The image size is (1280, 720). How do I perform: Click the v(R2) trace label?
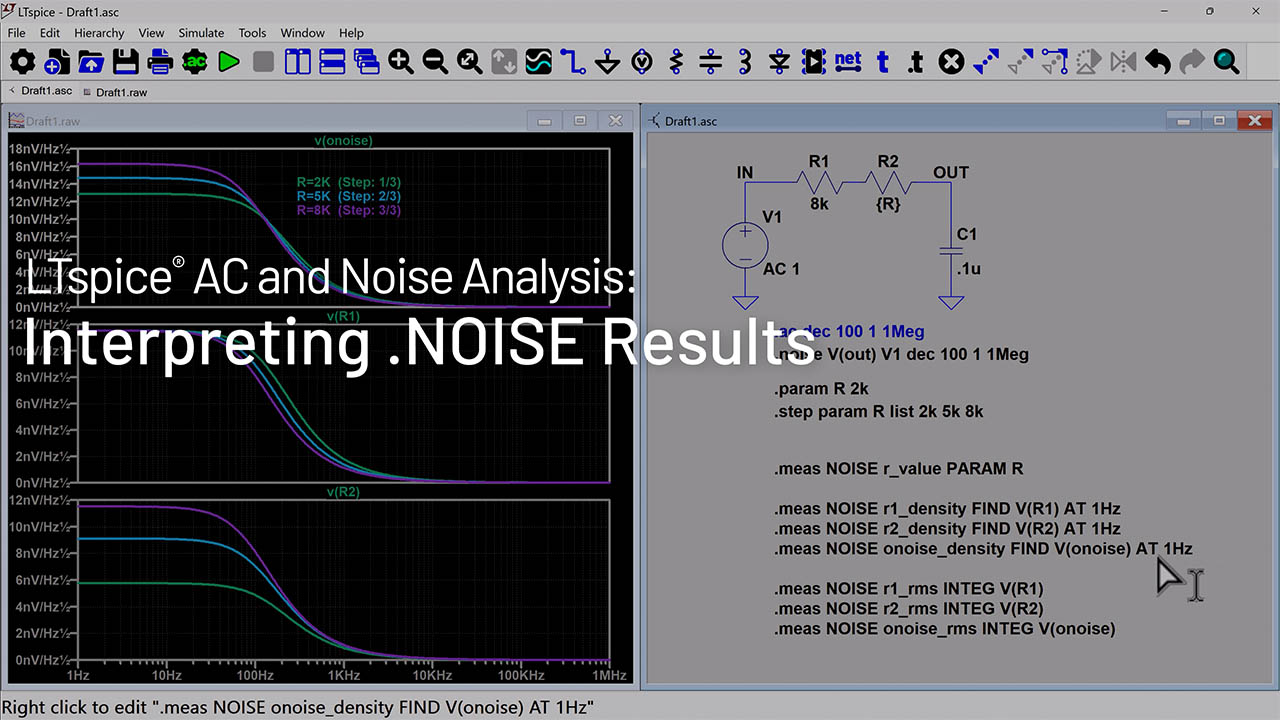pyautogui.click(x=343, y=492)
